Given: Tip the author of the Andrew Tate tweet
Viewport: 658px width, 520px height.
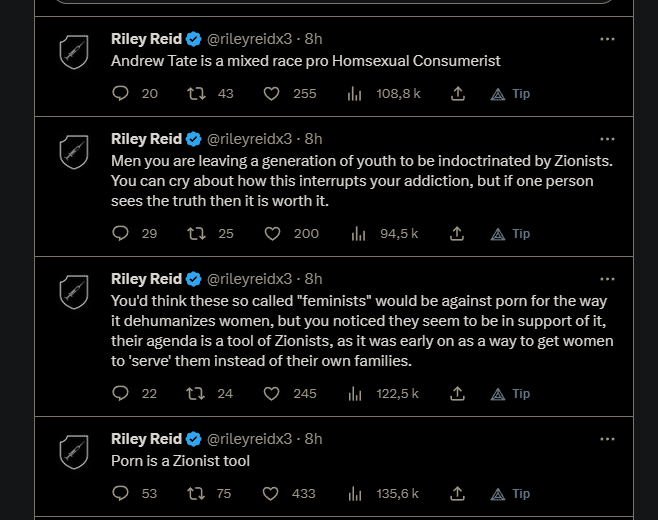Looking at the screenshot, I should click(510, 94).
